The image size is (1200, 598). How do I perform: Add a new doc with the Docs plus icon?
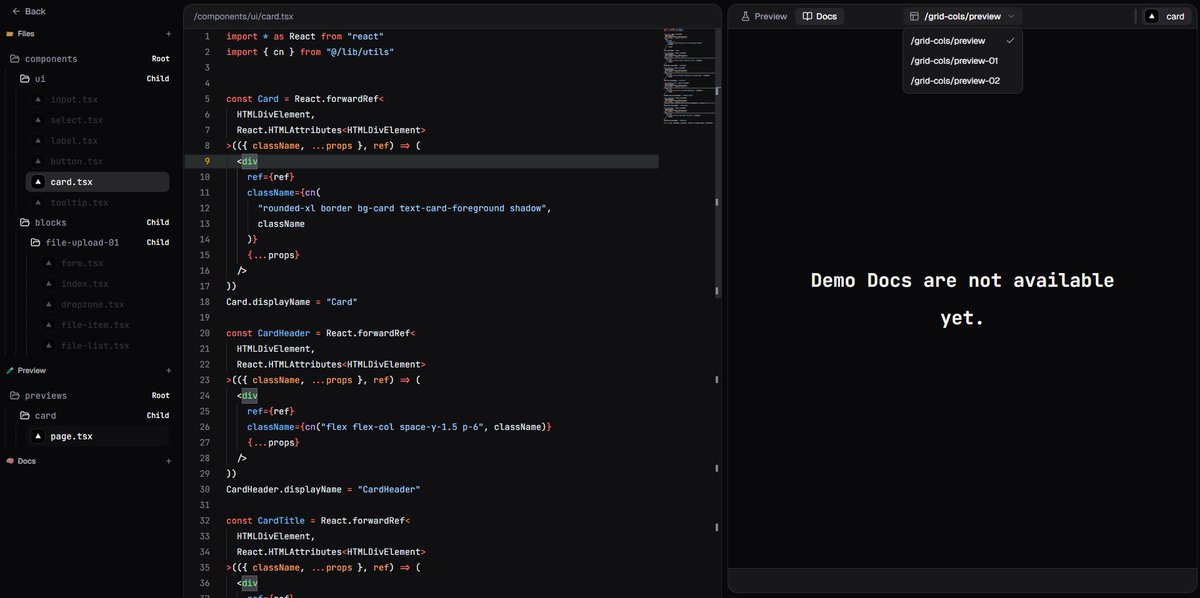pos(168,461)
